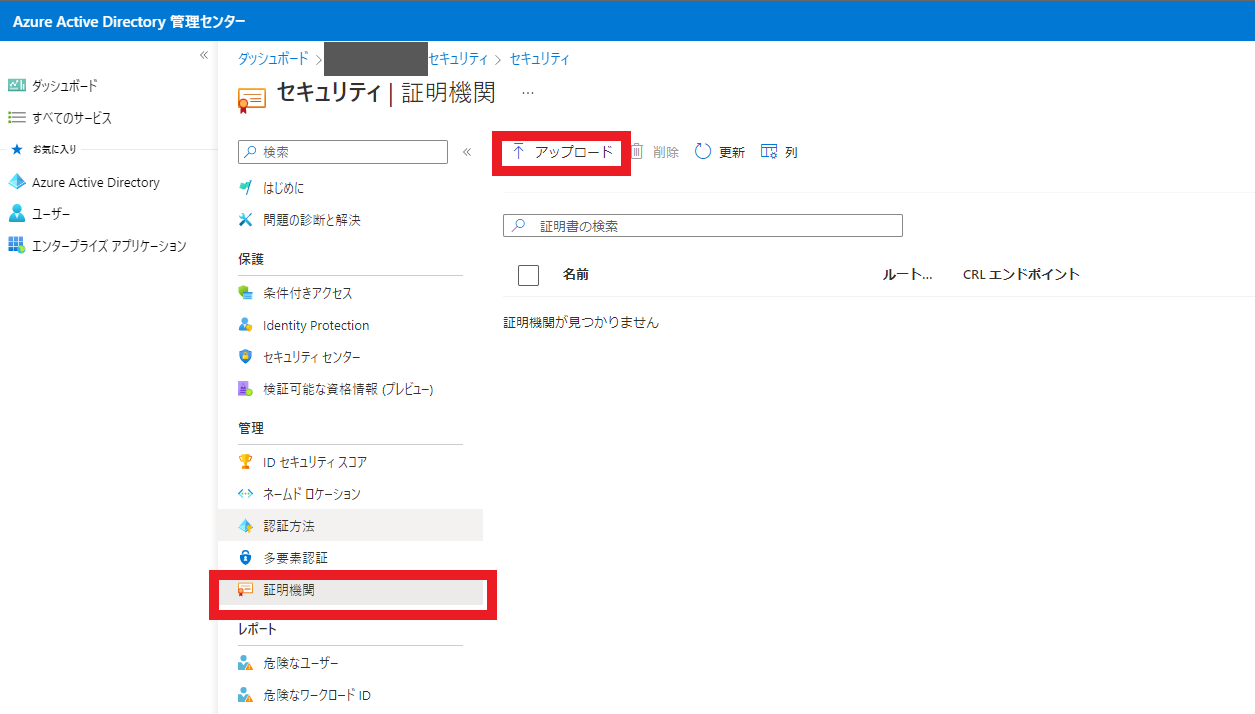Image resolution: width=1255 pixels, height=714 pixels.
Task: Click the 危険なユーザー icon
Action: coord(245,663)
